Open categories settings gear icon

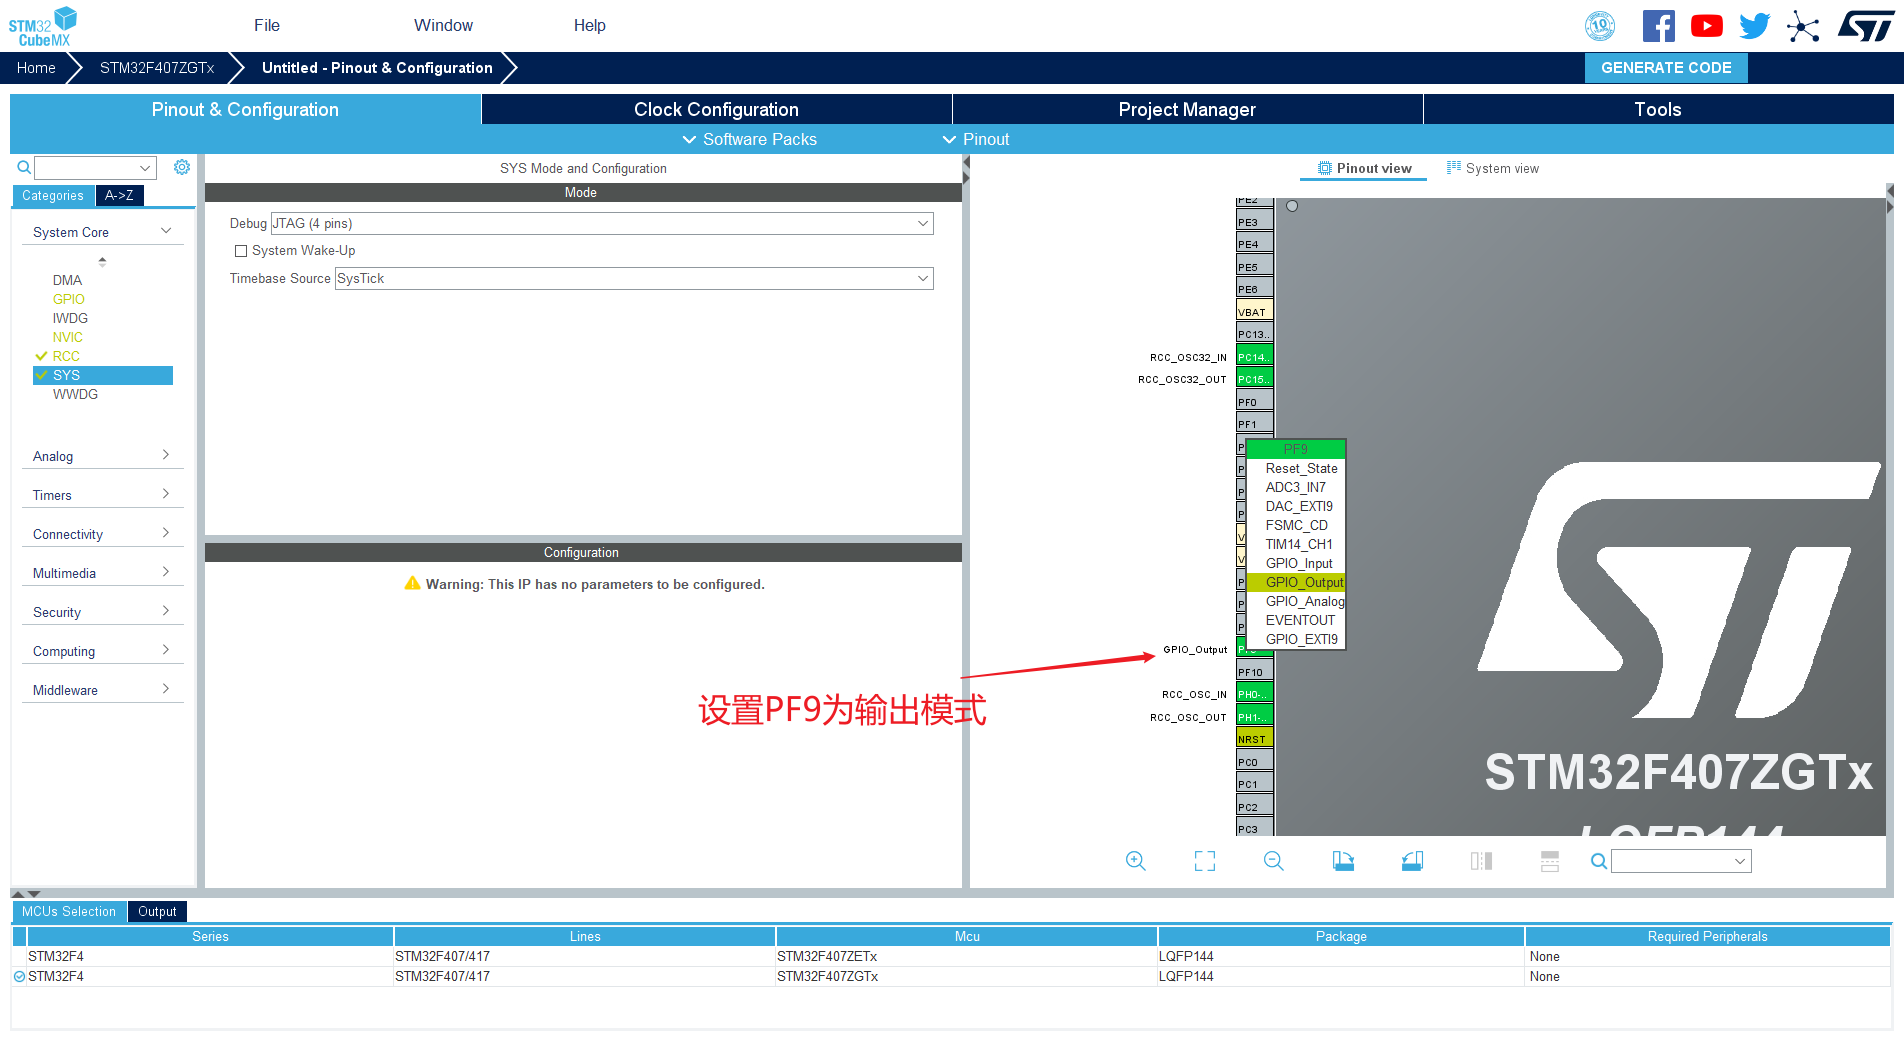coord(182,167)
